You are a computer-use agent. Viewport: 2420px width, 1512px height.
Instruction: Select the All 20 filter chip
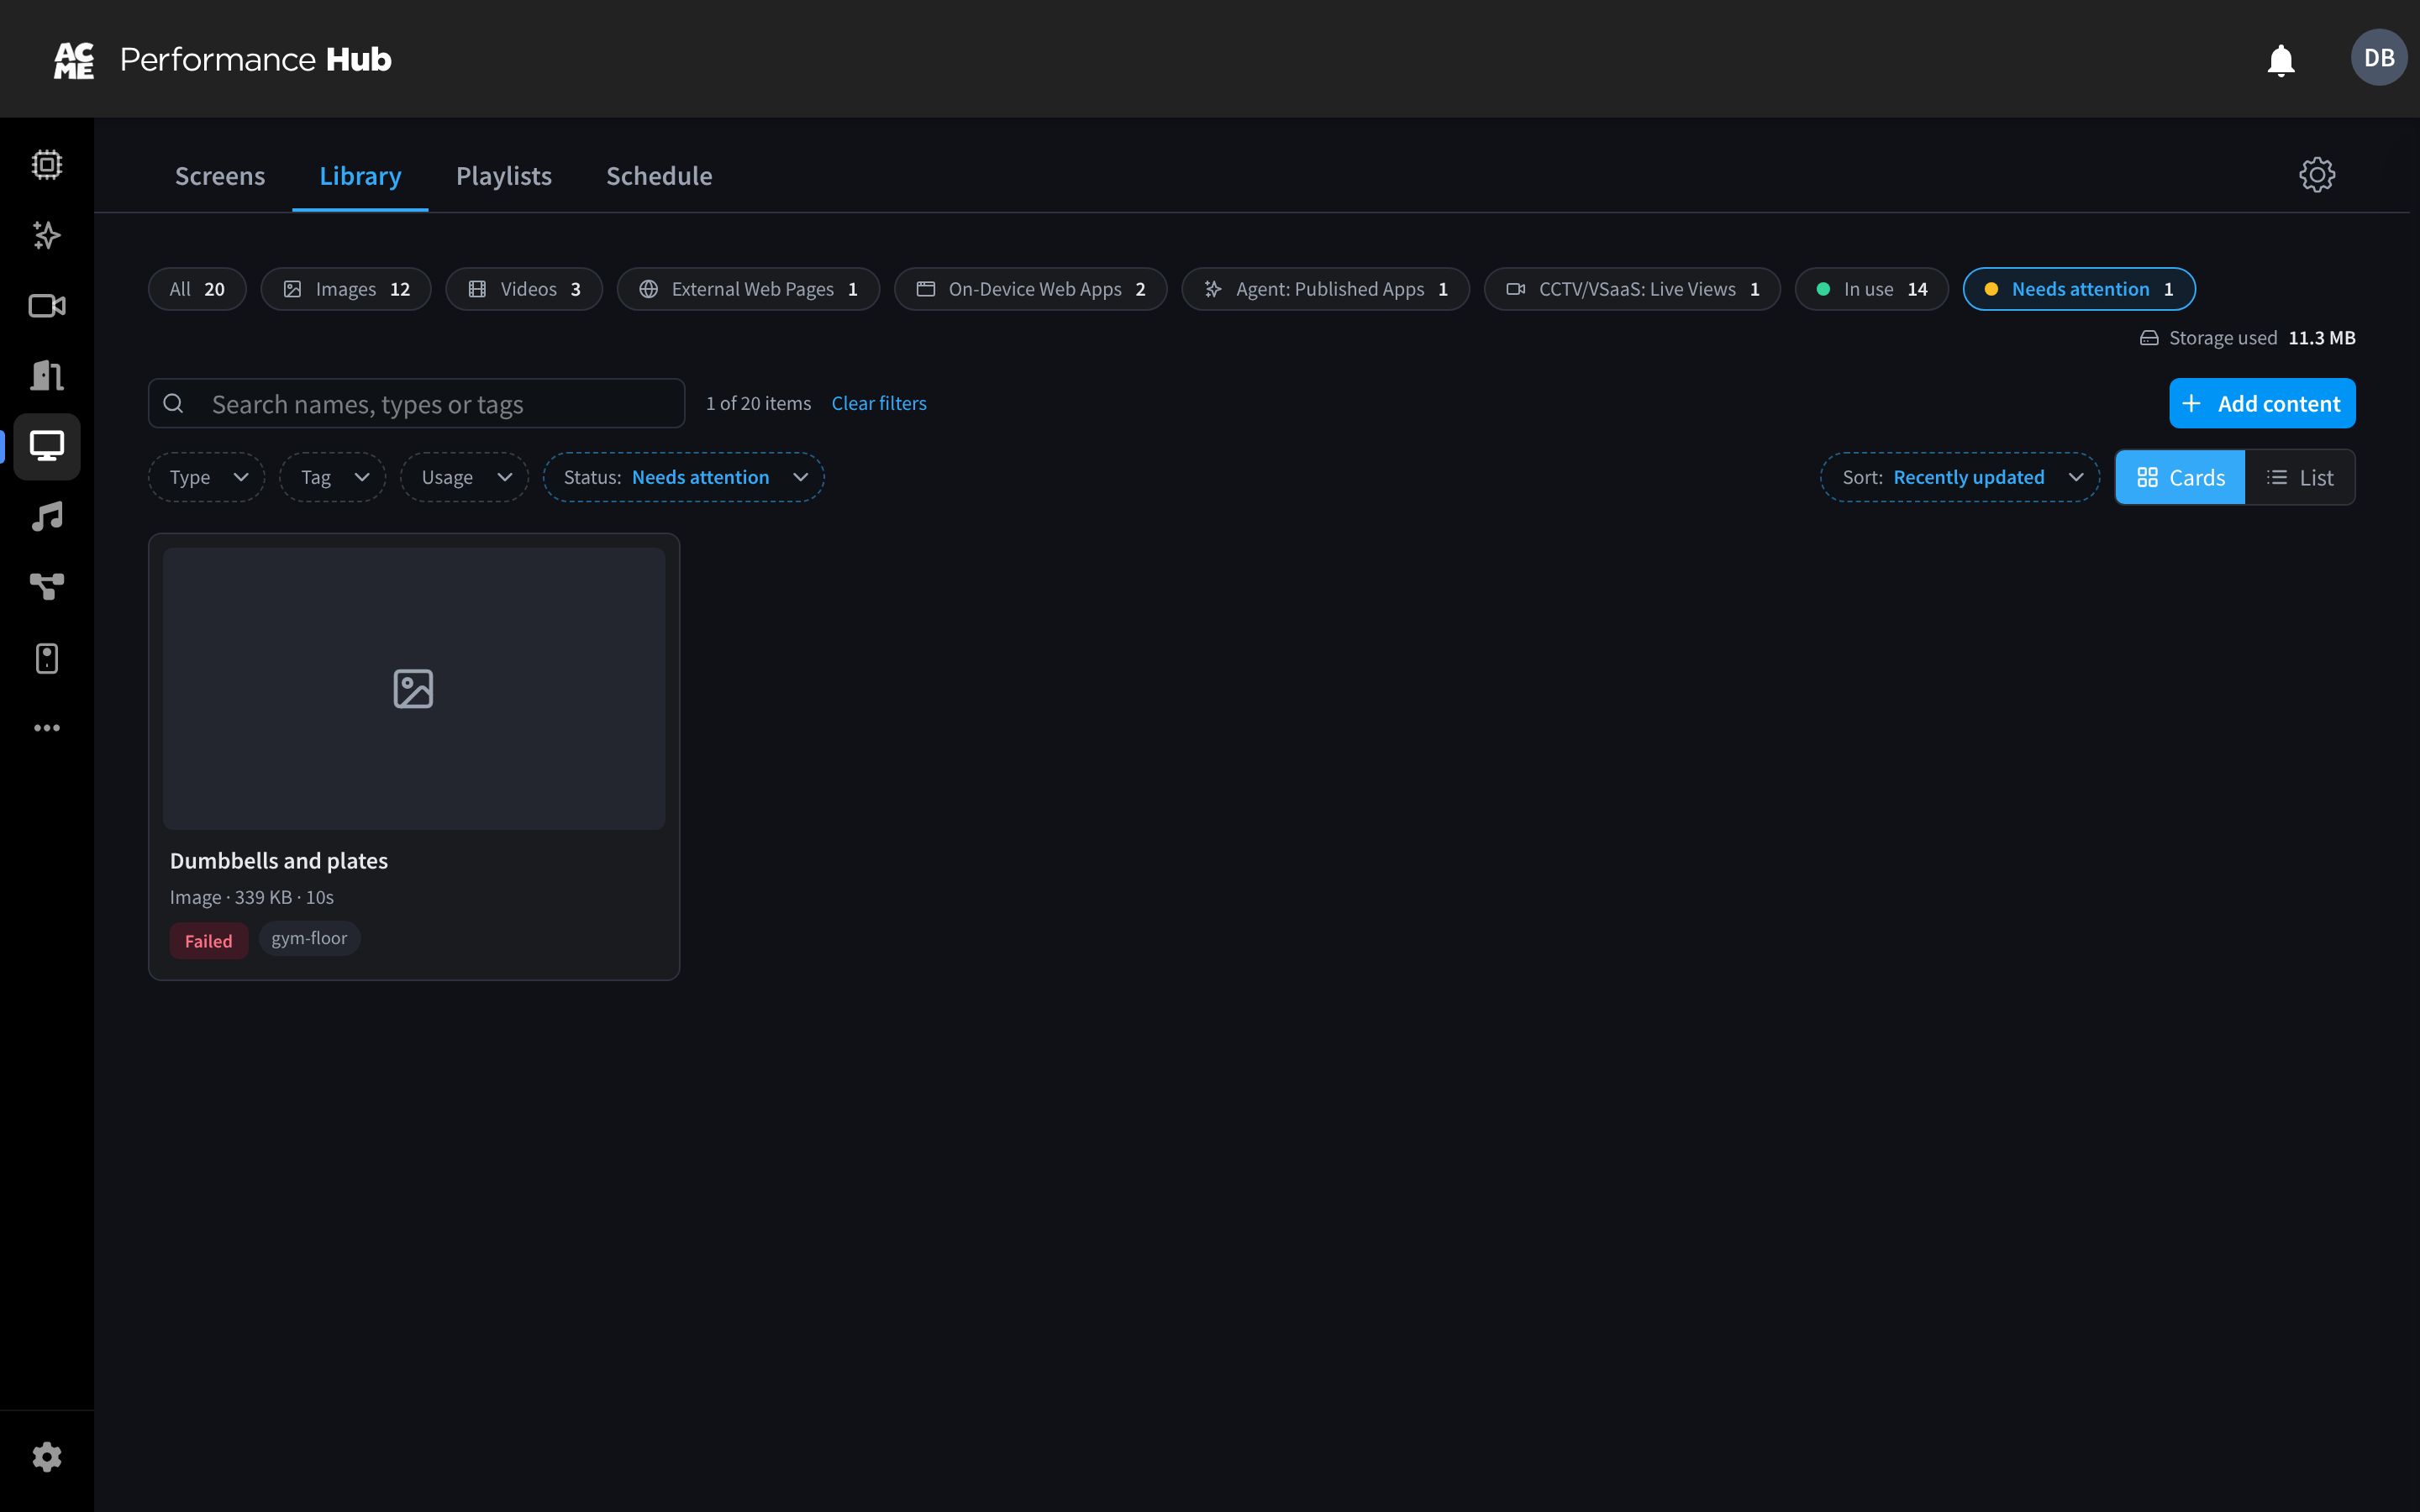[197, 289]
